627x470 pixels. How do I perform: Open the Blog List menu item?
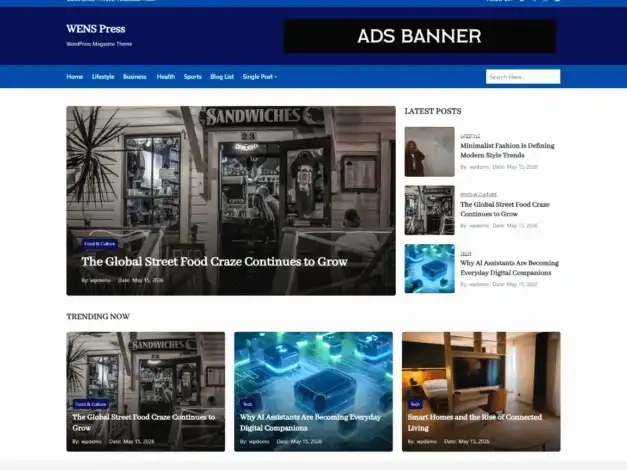click(222, 76)
